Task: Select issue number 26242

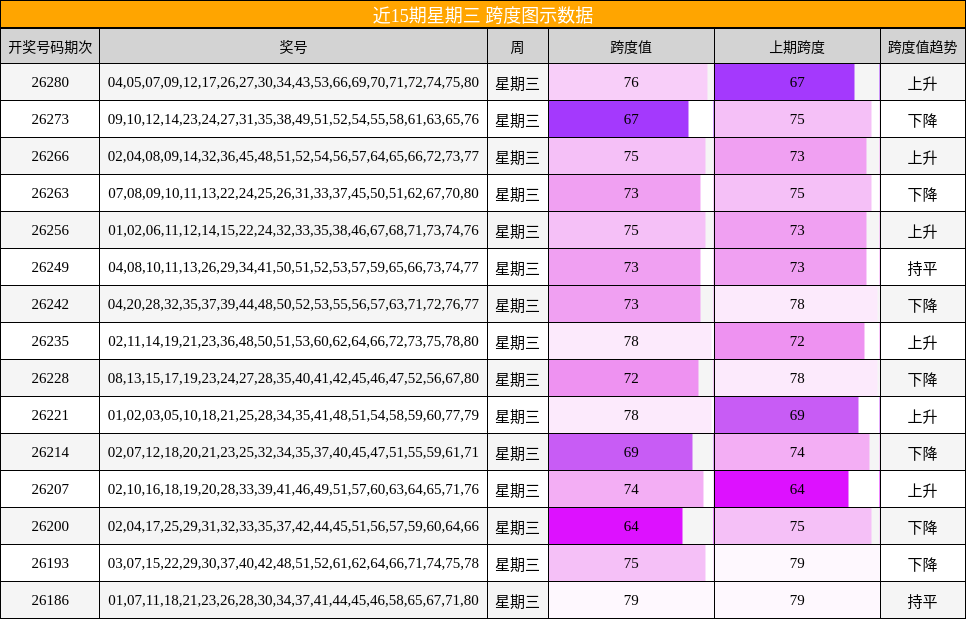Action: [x=50, y=304]
